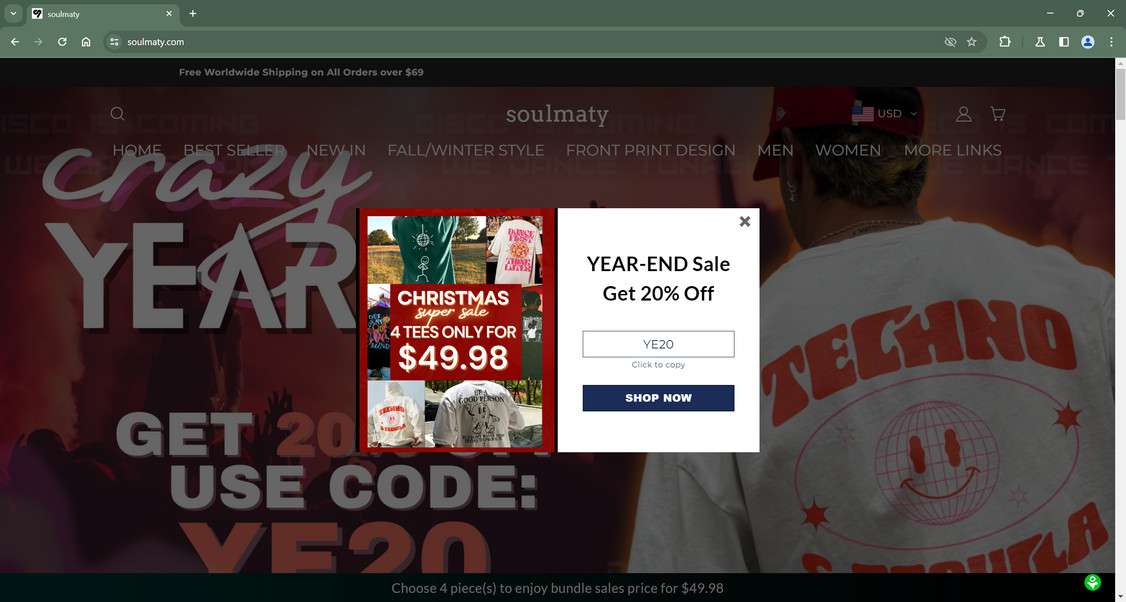Open Chrome profile avatar
The height and width of the screenshot is (602, 1126).
(x=1088, y=42)
